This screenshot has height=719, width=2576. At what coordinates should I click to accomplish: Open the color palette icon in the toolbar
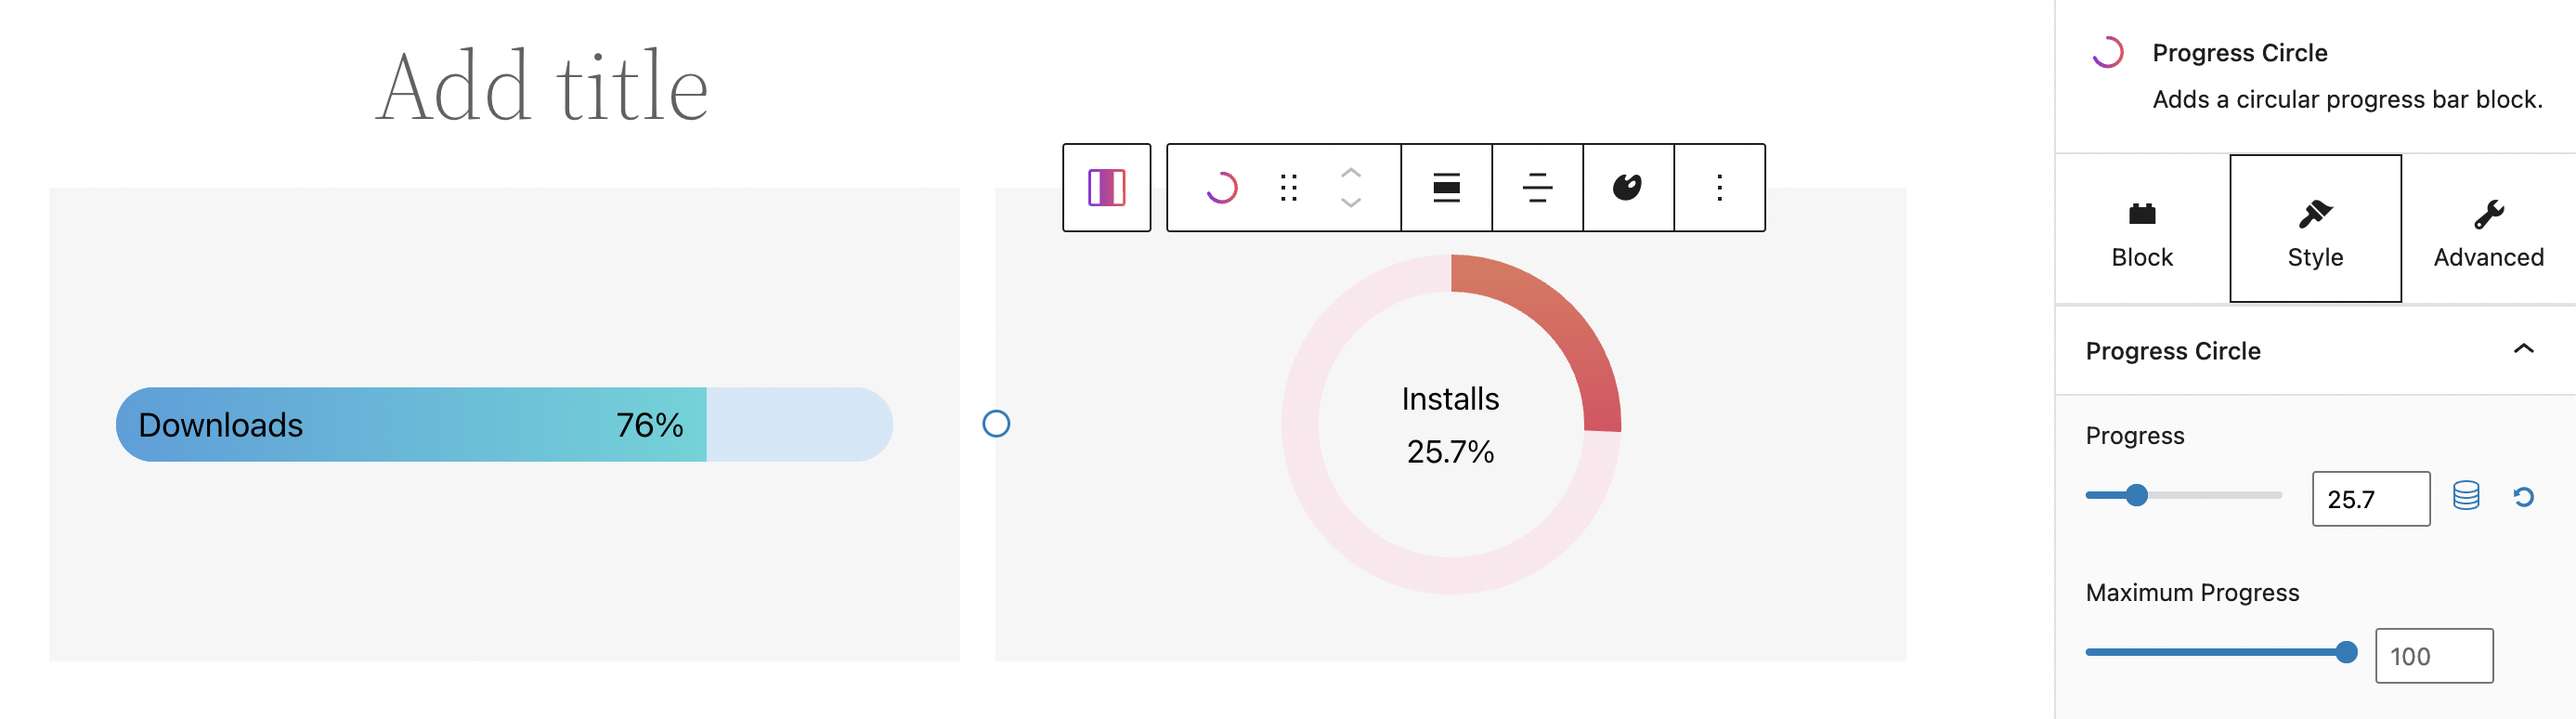coord(1627,187)
